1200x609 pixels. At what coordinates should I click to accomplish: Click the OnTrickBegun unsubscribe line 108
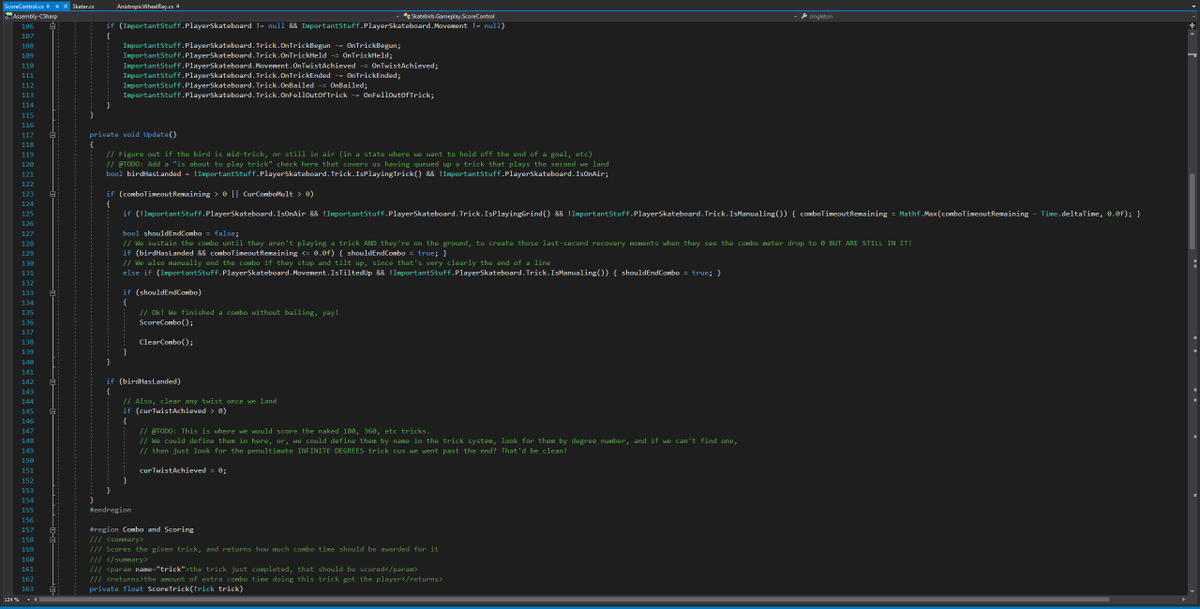coord(262,46)
